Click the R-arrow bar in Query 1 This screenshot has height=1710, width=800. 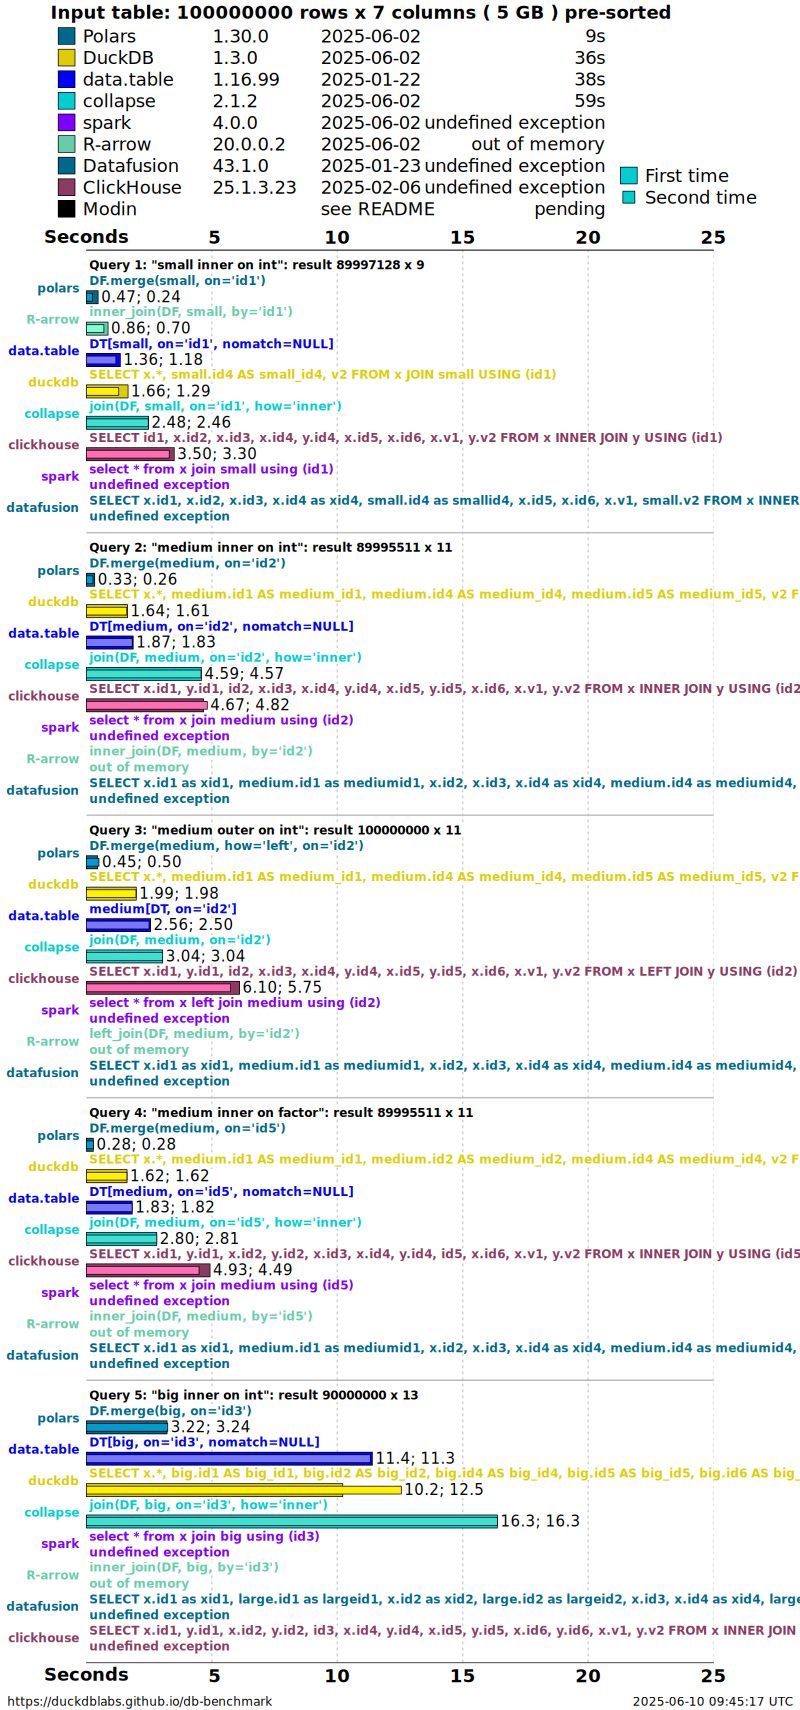(97, 328)
